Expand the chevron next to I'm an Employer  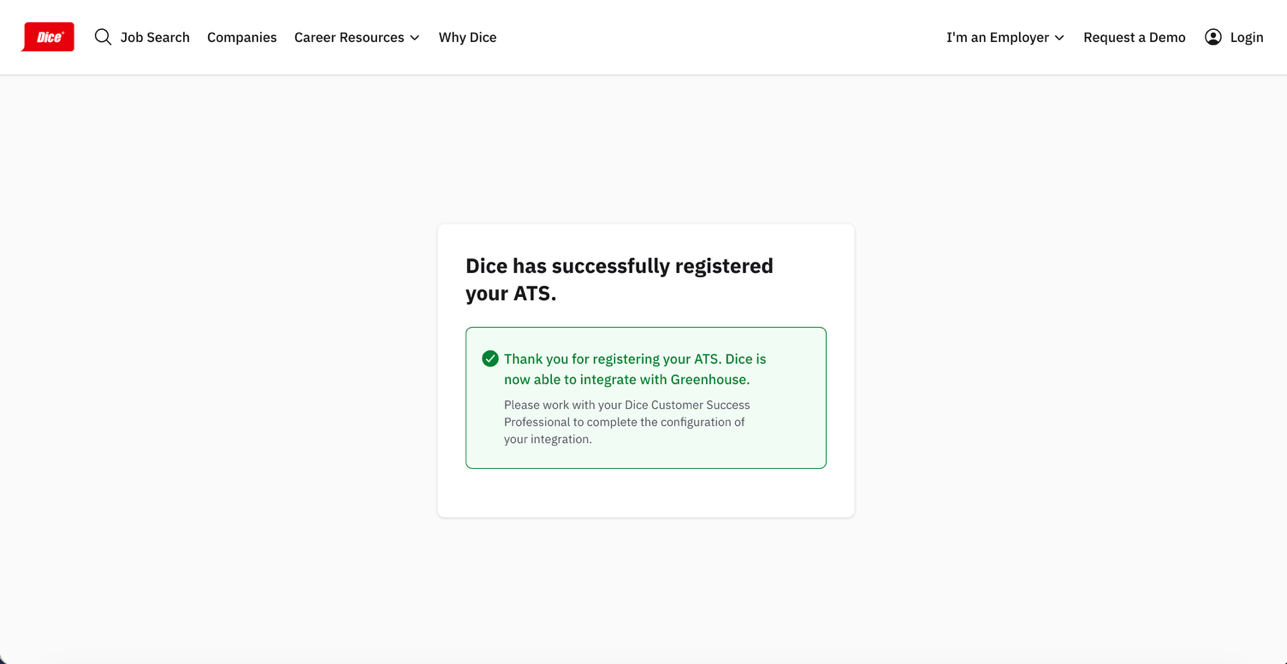coord(1059,38)
